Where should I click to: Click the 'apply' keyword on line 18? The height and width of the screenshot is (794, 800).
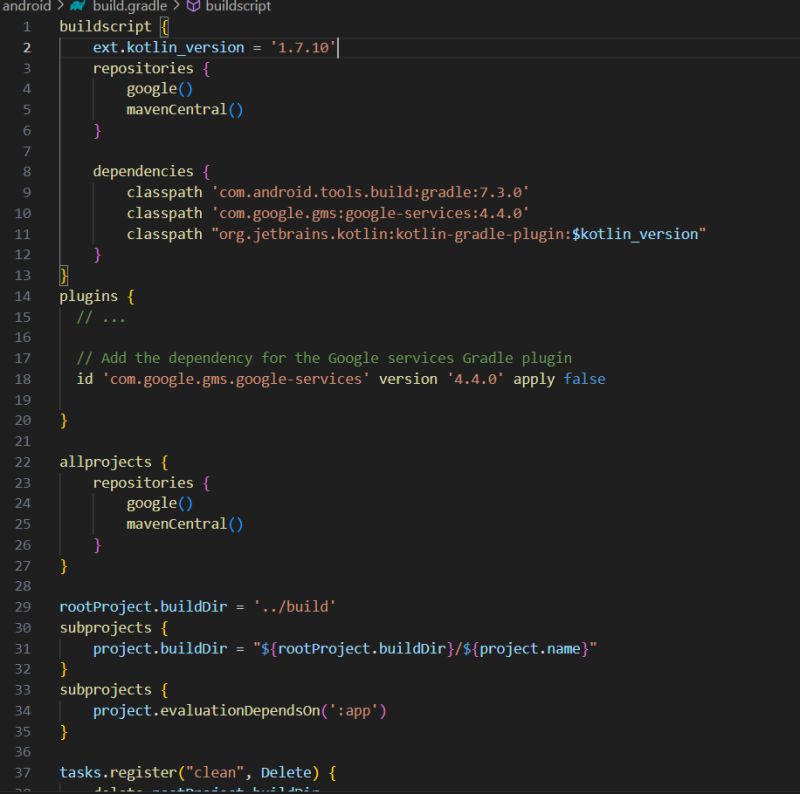(534, 380)
